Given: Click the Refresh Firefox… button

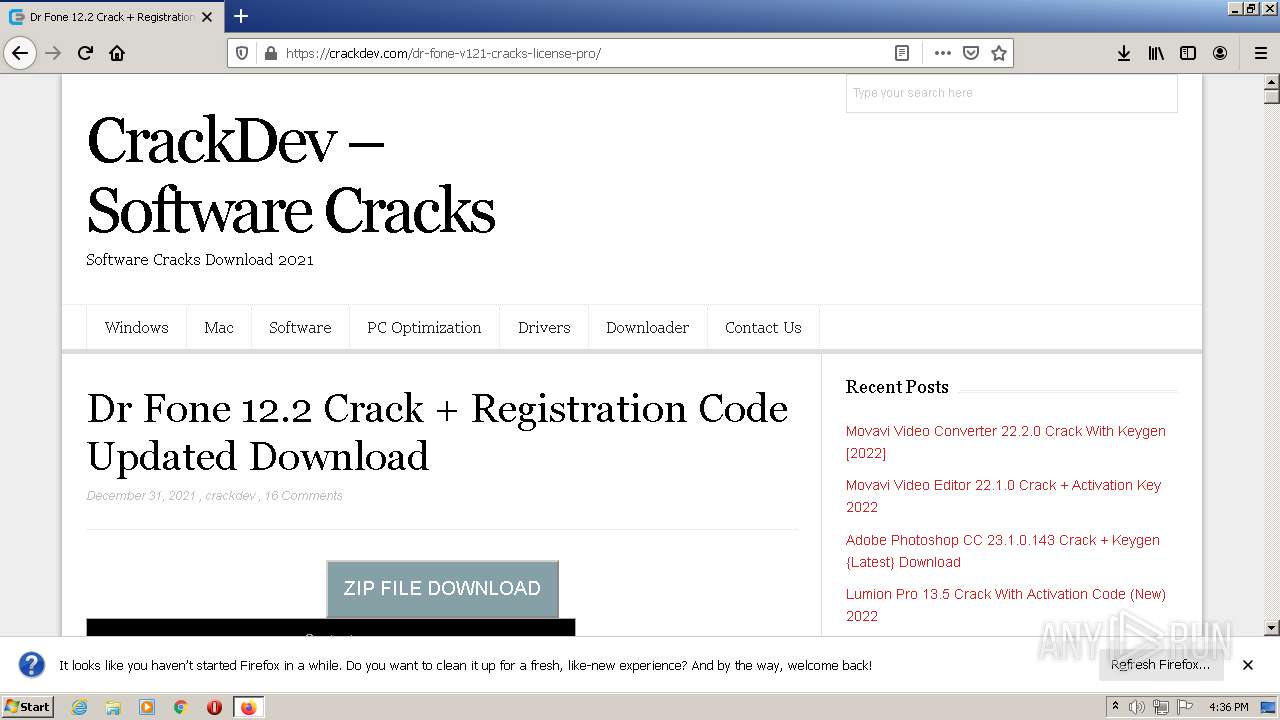Looking at the screenshot, I should point(1160,665).
